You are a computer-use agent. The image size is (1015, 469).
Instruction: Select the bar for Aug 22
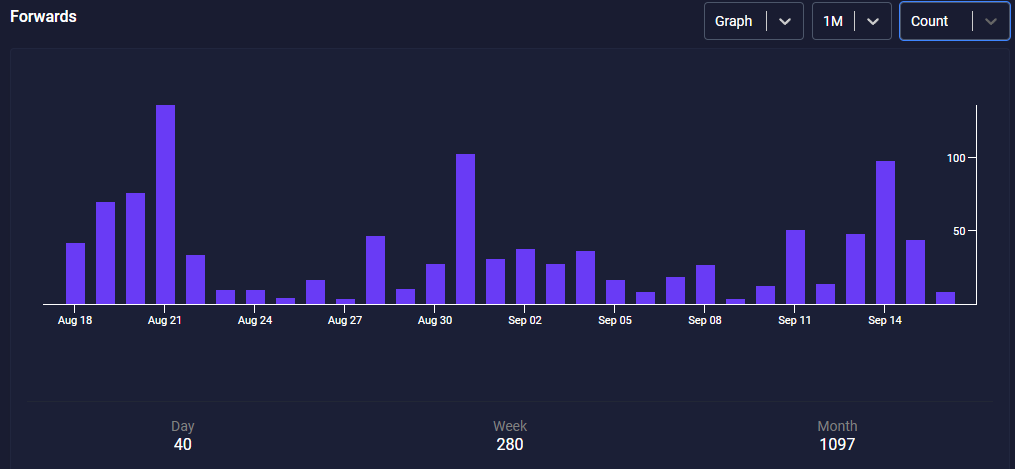pyautogui.click(x=195, y=279)
